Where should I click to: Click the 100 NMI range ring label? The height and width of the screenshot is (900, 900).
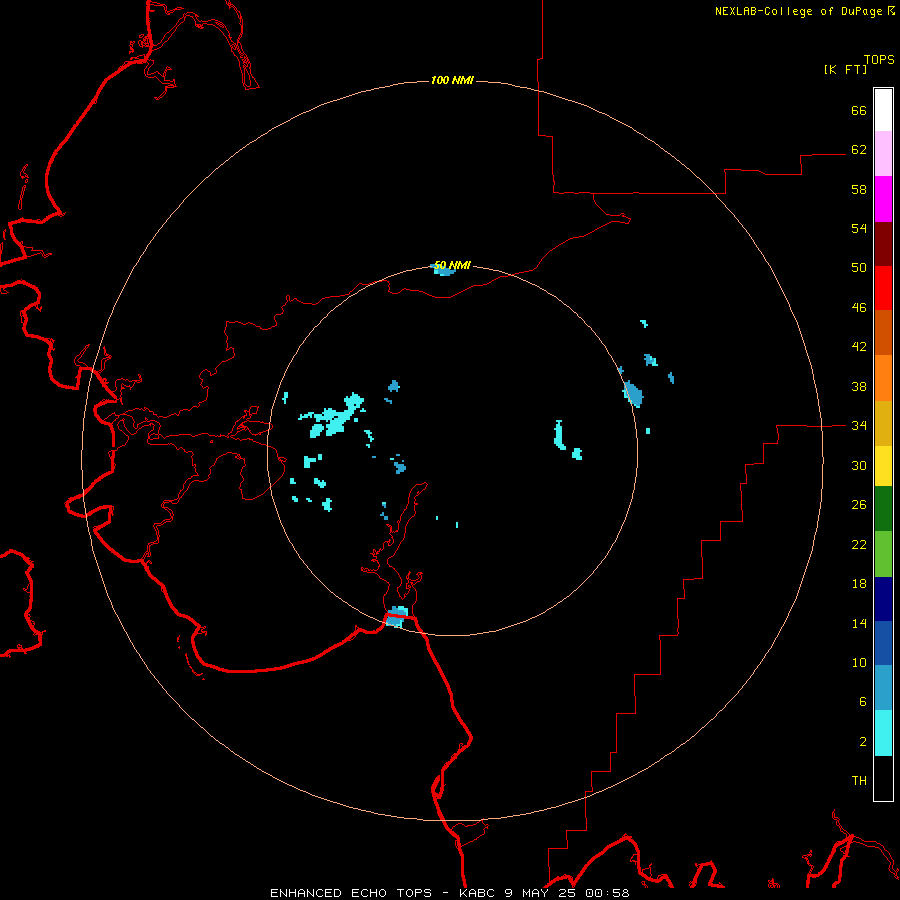tap(452, 80)
